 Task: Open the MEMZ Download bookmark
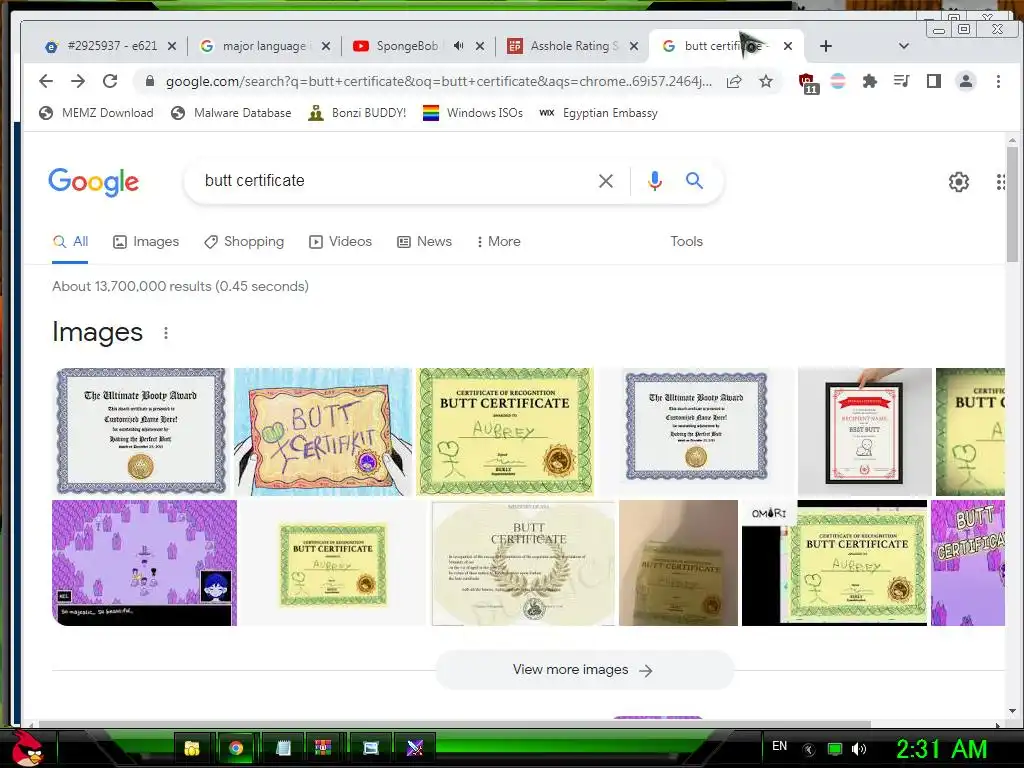click(96, 113)
